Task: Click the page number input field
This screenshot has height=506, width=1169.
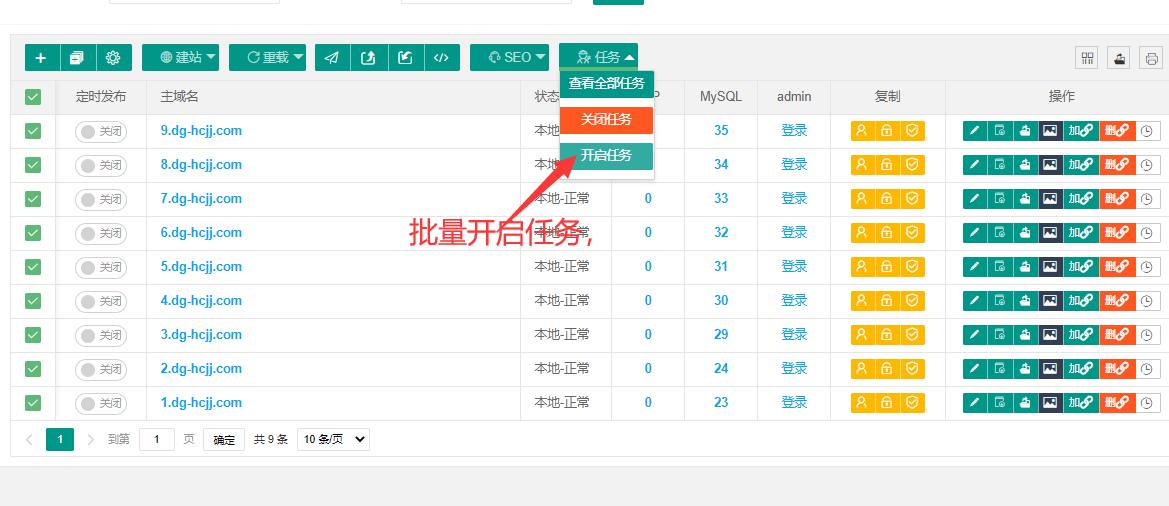Action: pos(157,440)
